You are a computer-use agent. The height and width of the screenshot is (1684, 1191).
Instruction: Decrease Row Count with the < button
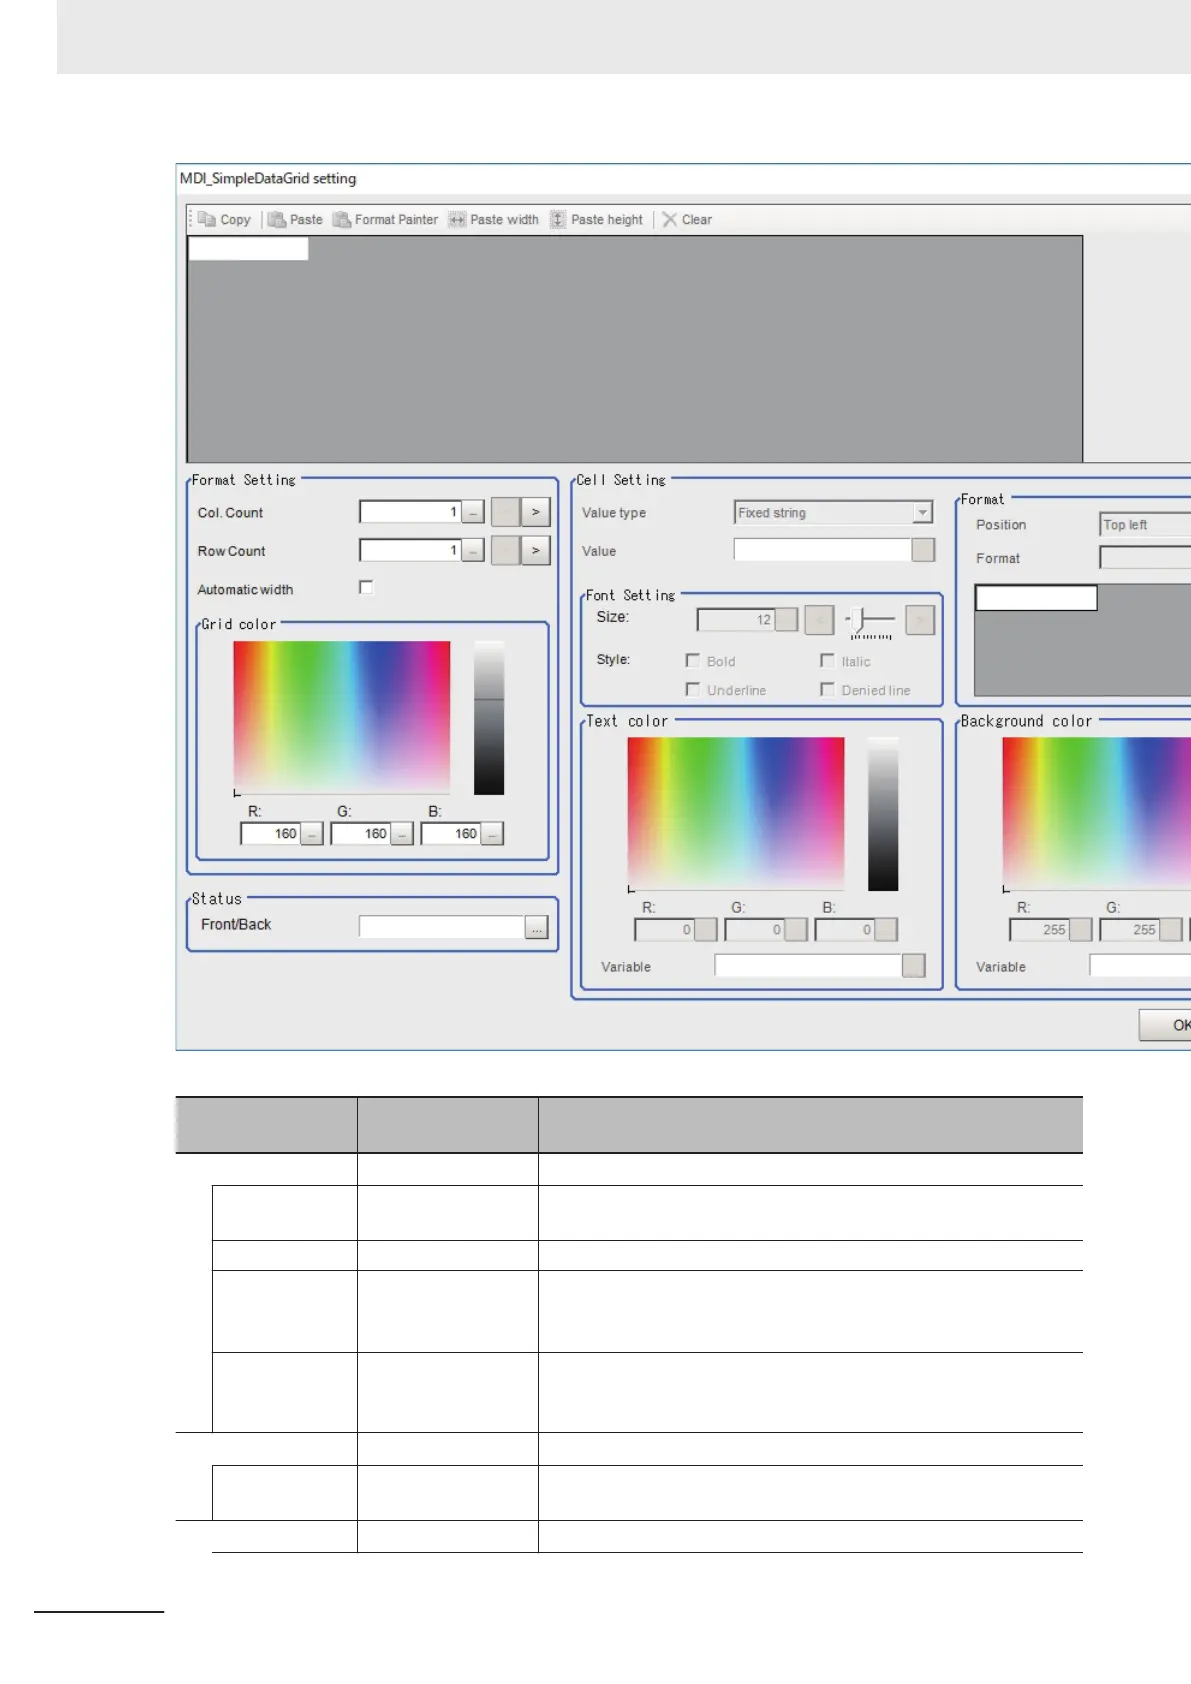pyautogui.click(x=506, y=550)
